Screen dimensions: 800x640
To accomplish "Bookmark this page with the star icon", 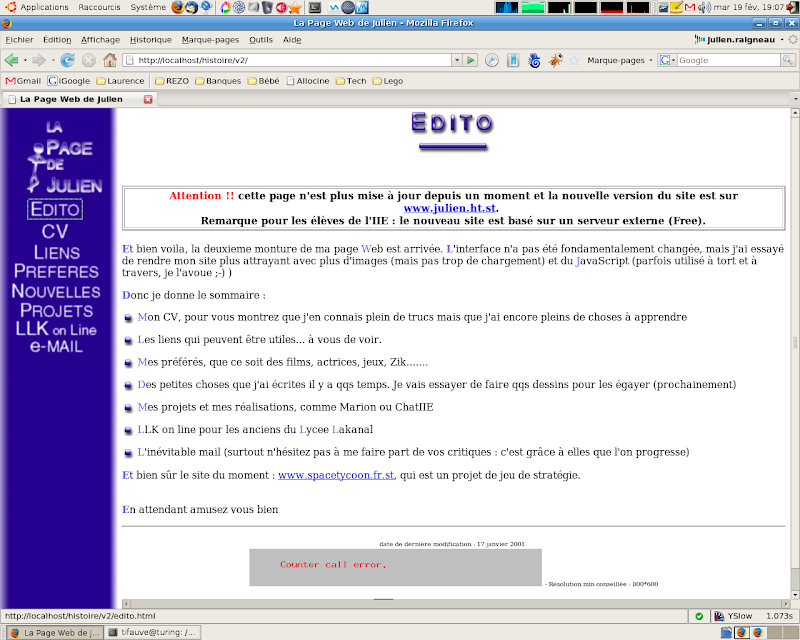I will [x=574, y=60].
